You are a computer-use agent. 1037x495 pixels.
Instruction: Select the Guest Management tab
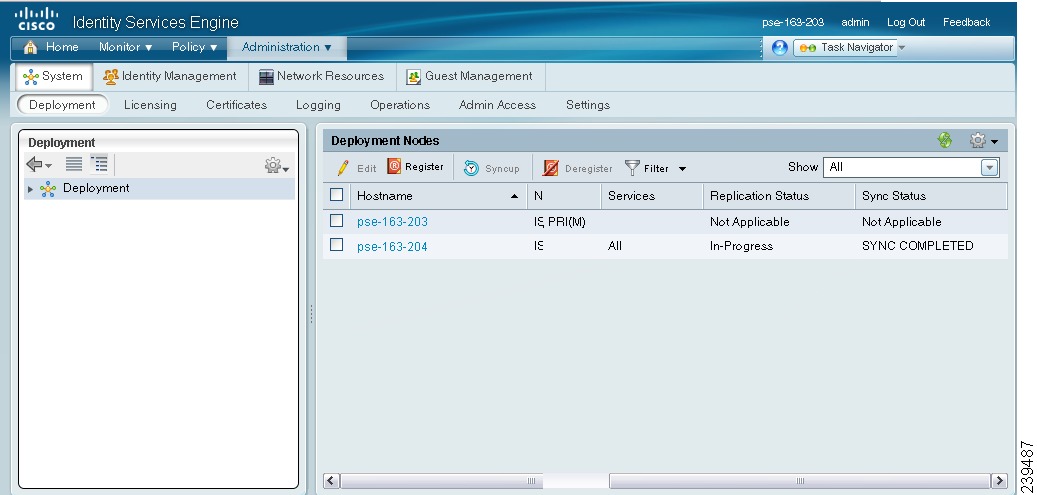469,76
